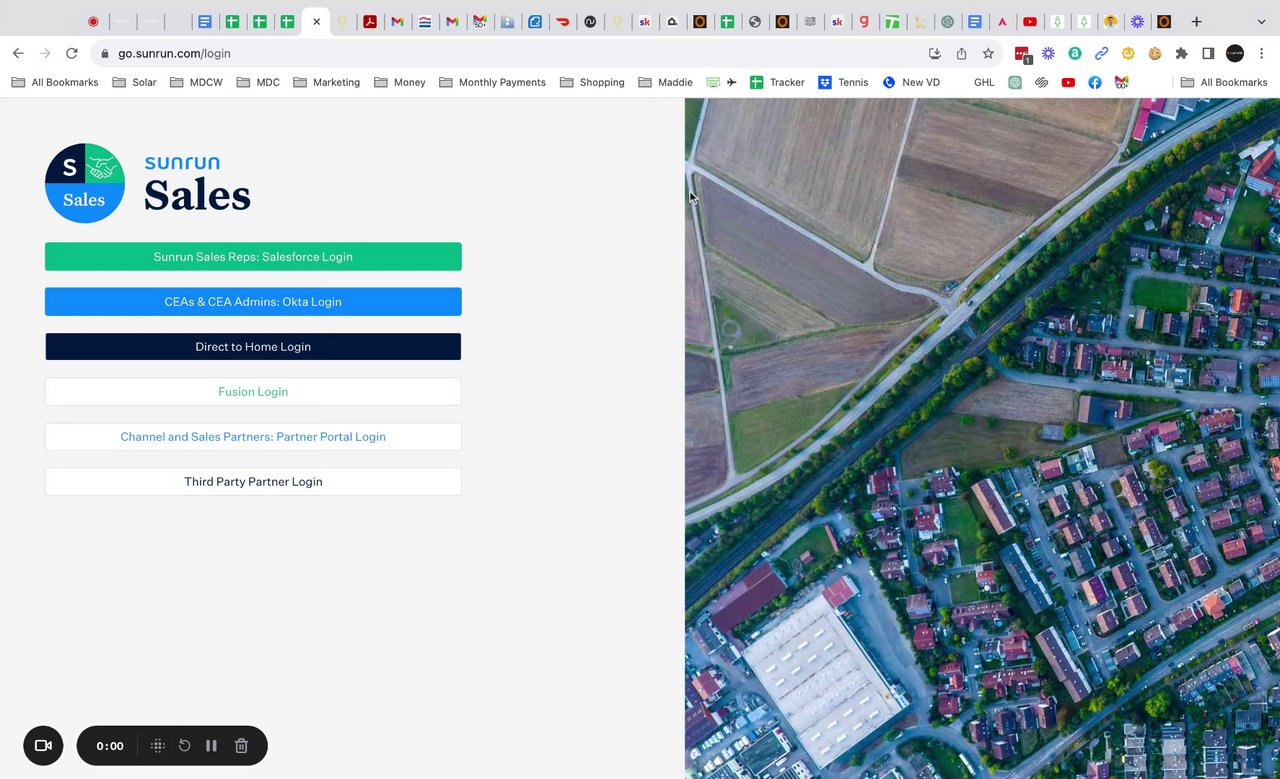
Task: Open the MDC bookmarks folder
Action: point(258,82)
